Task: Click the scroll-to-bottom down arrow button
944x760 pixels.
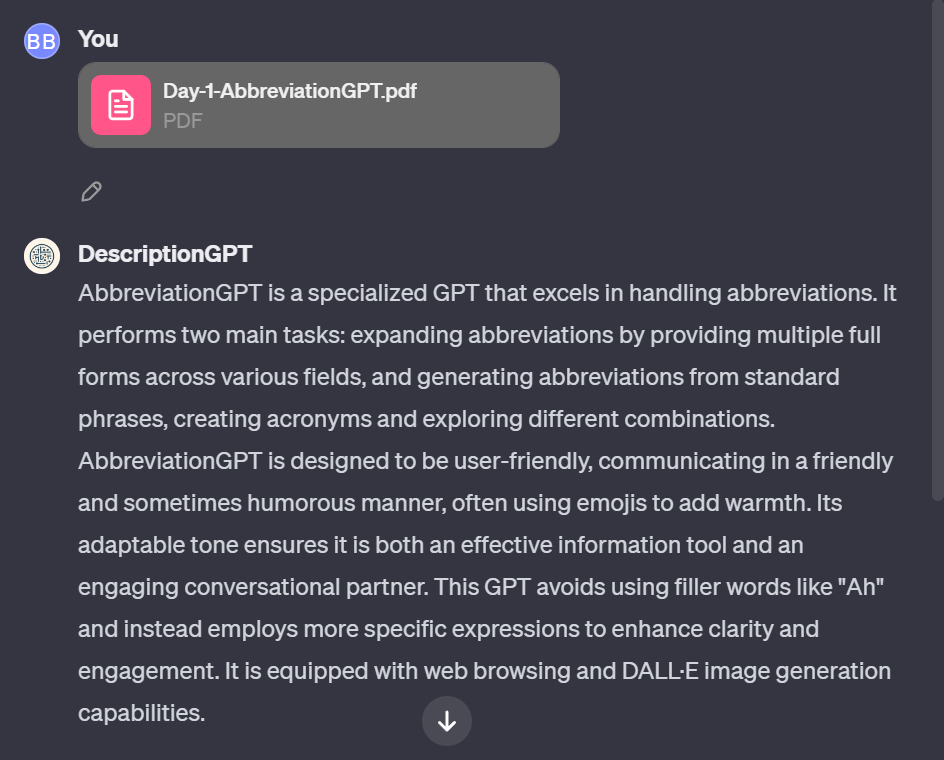Action: [x=447, y=721]
